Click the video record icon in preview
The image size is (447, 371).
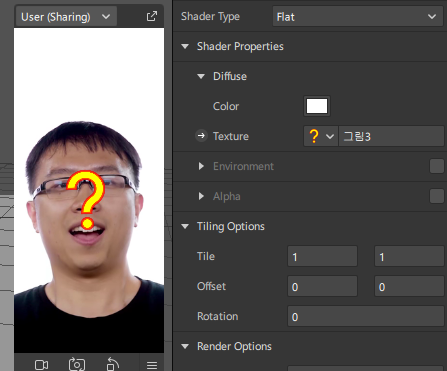click(41, 365)
